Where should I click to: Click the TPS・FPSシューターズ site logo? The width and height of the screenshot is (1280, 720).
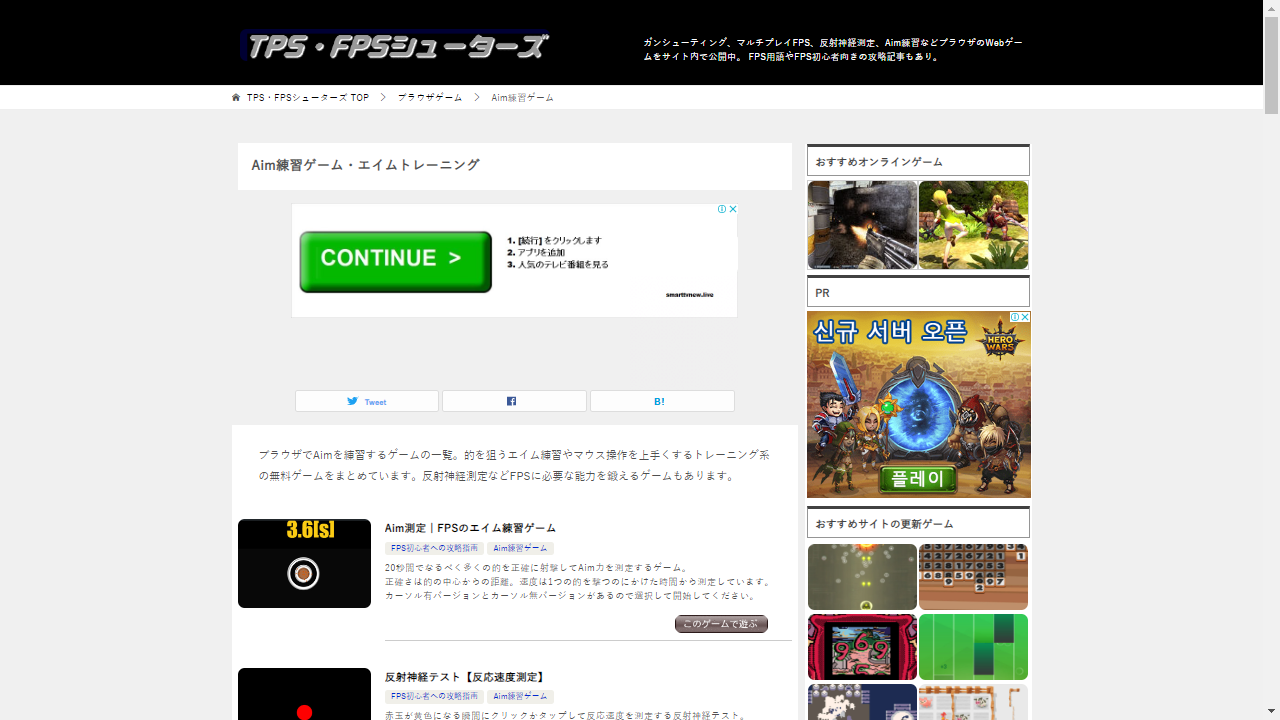click(x=394, y=46)
